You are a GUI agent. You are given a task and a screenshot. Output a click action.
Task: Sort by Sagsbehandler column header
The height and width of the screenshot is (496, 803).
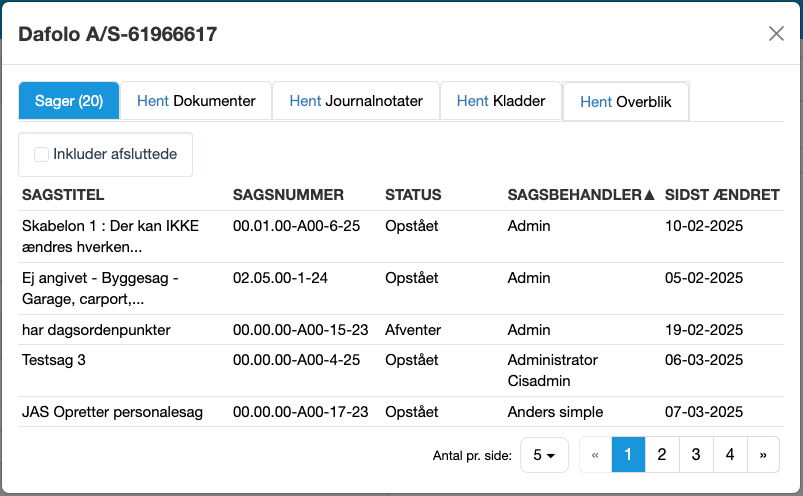click(580, 195)
